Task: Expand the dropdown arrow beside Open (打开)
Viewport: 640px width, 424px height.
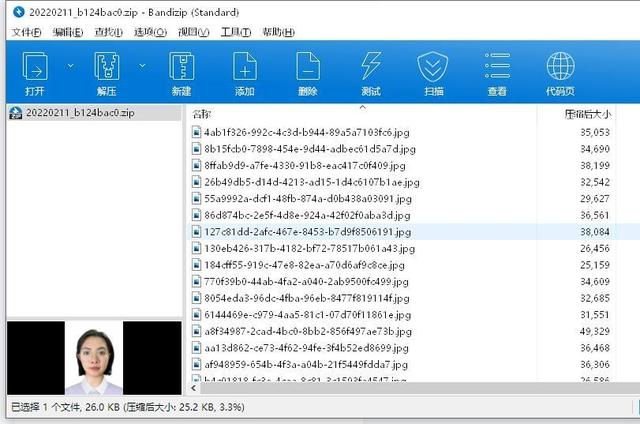Action: tap(70, 65)
